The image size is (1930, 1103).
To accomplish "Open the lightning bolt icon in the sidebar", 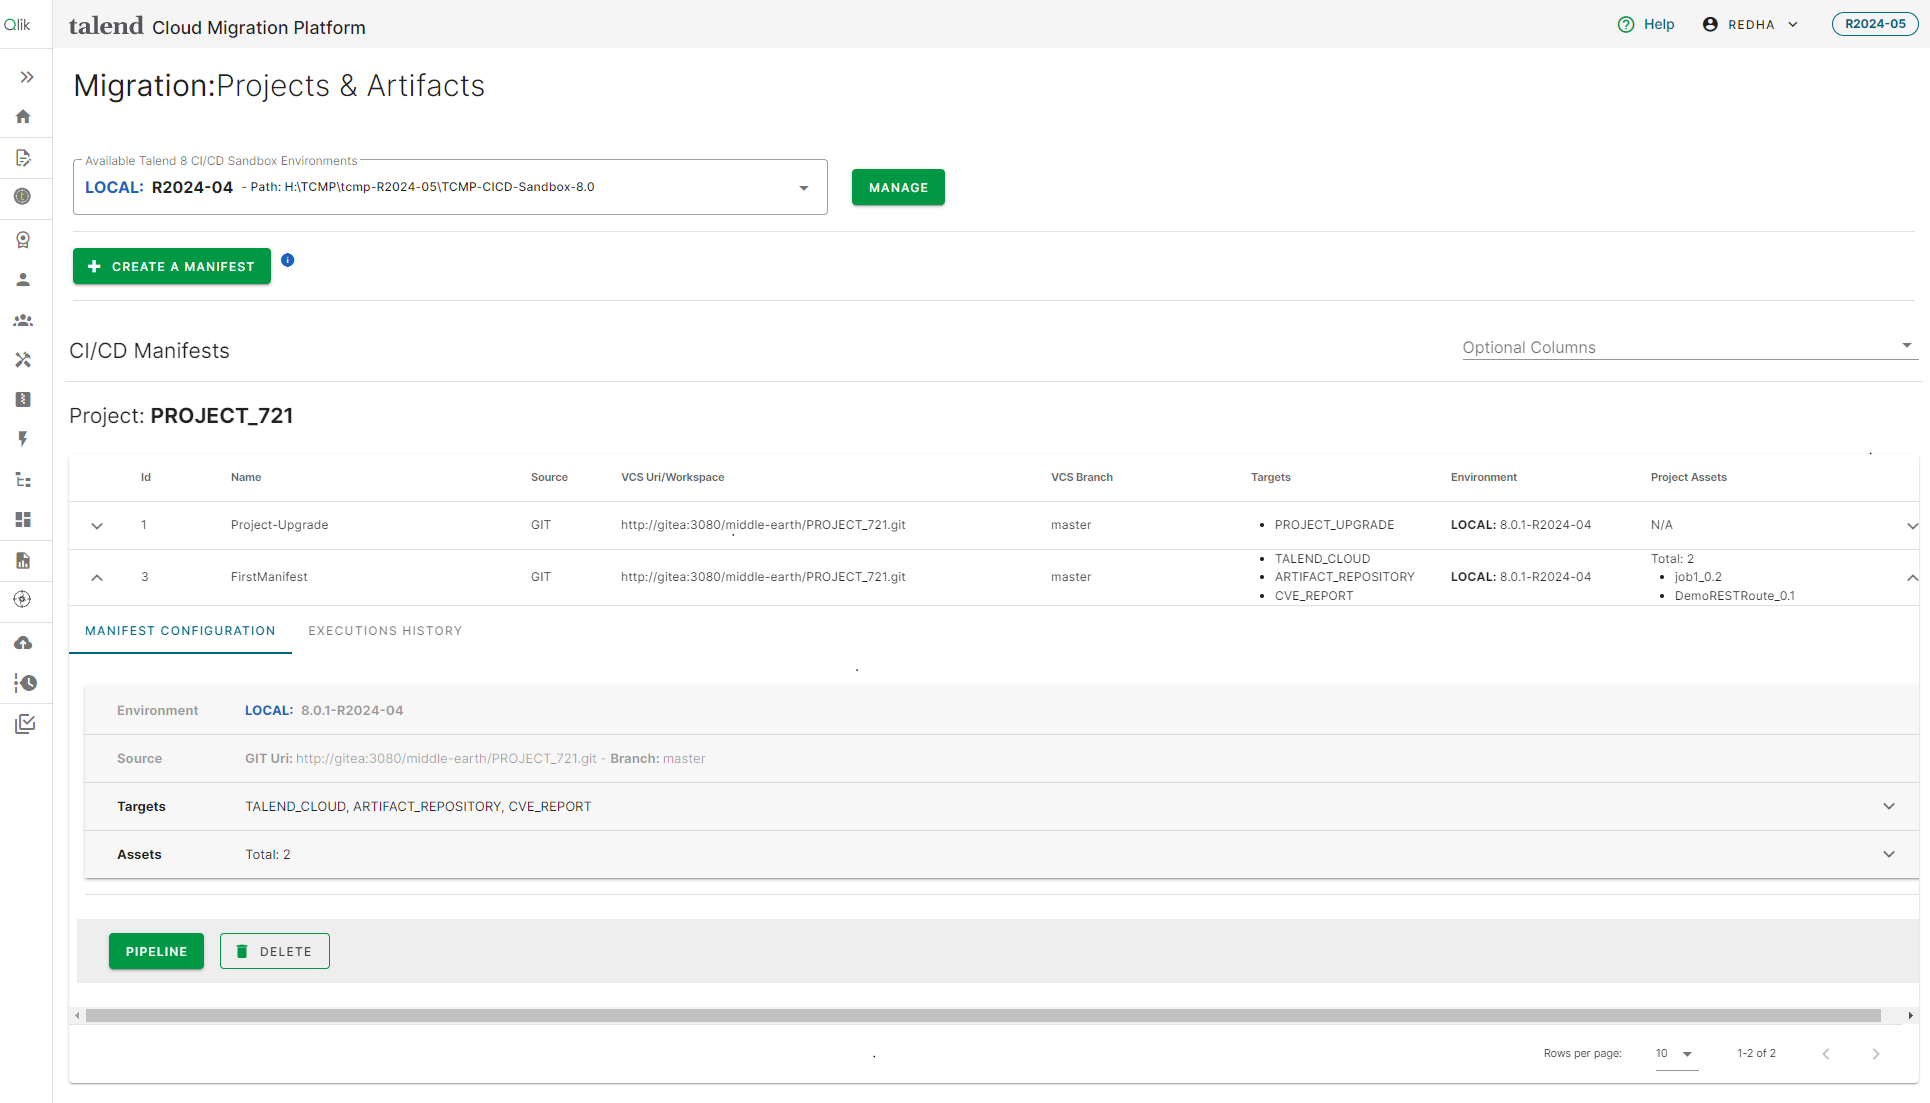I will pos(23,439).
